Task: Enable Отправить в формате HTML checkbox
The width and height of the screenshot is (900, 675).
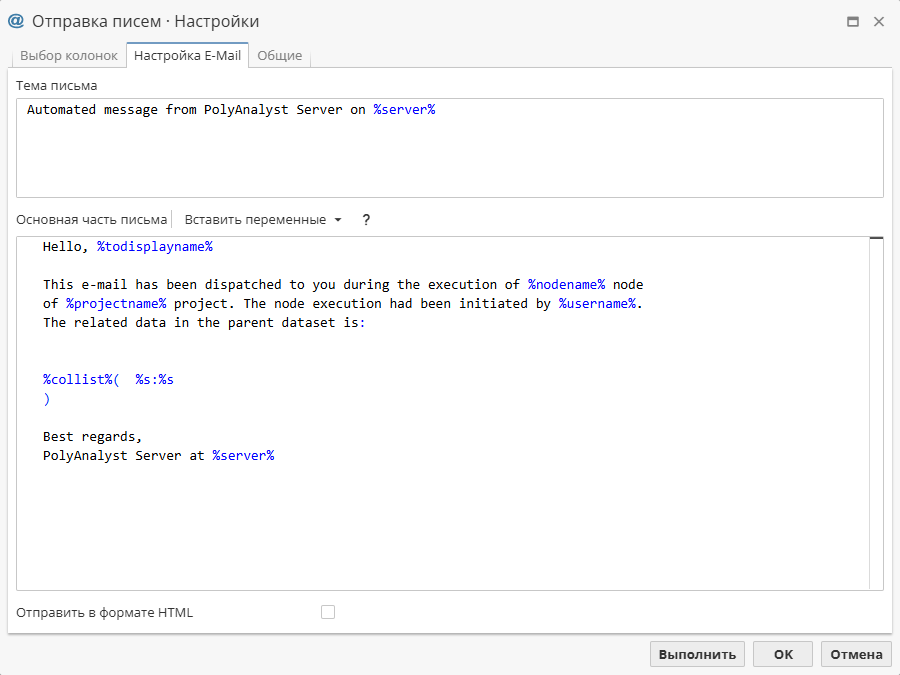Action: [328, 612]
